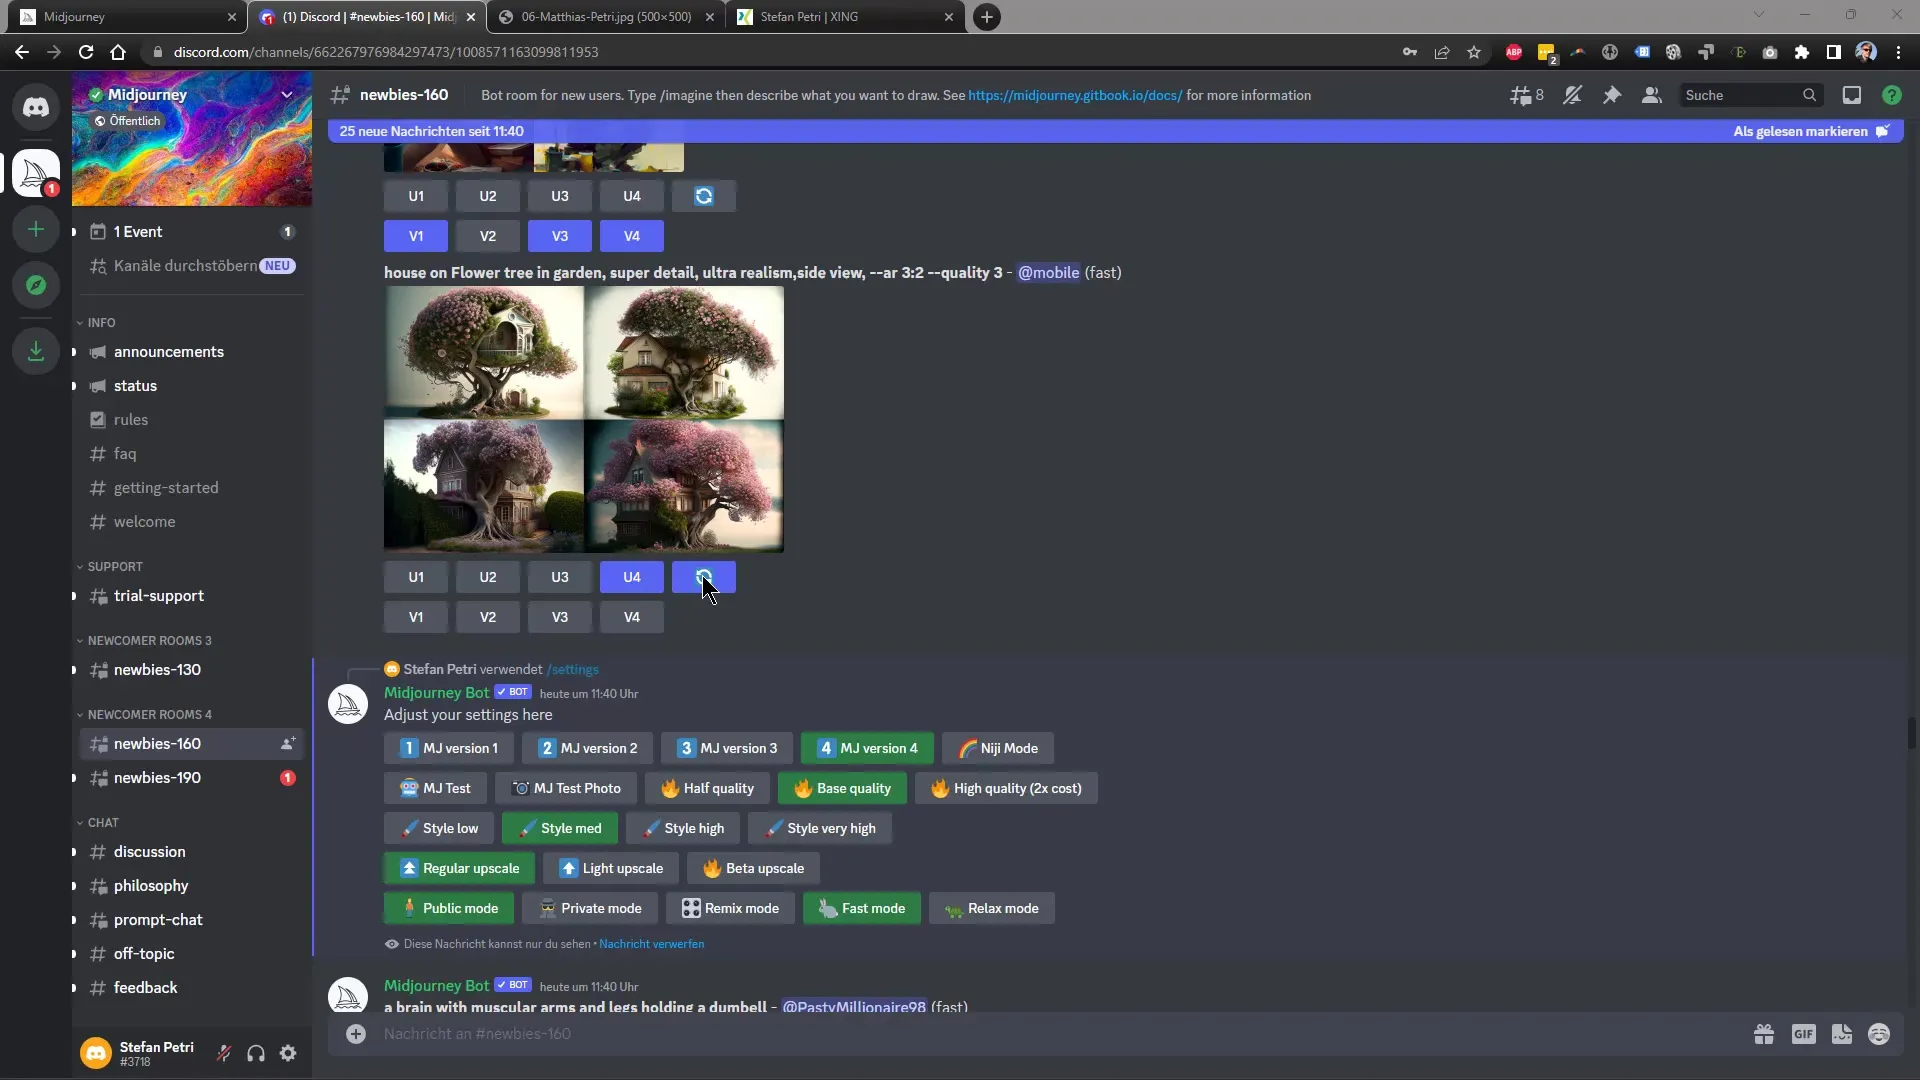Click U4 under house on Flower tree
Image resolution: width=1920 pixels, height=1080 pixels.
pos(632,577)
